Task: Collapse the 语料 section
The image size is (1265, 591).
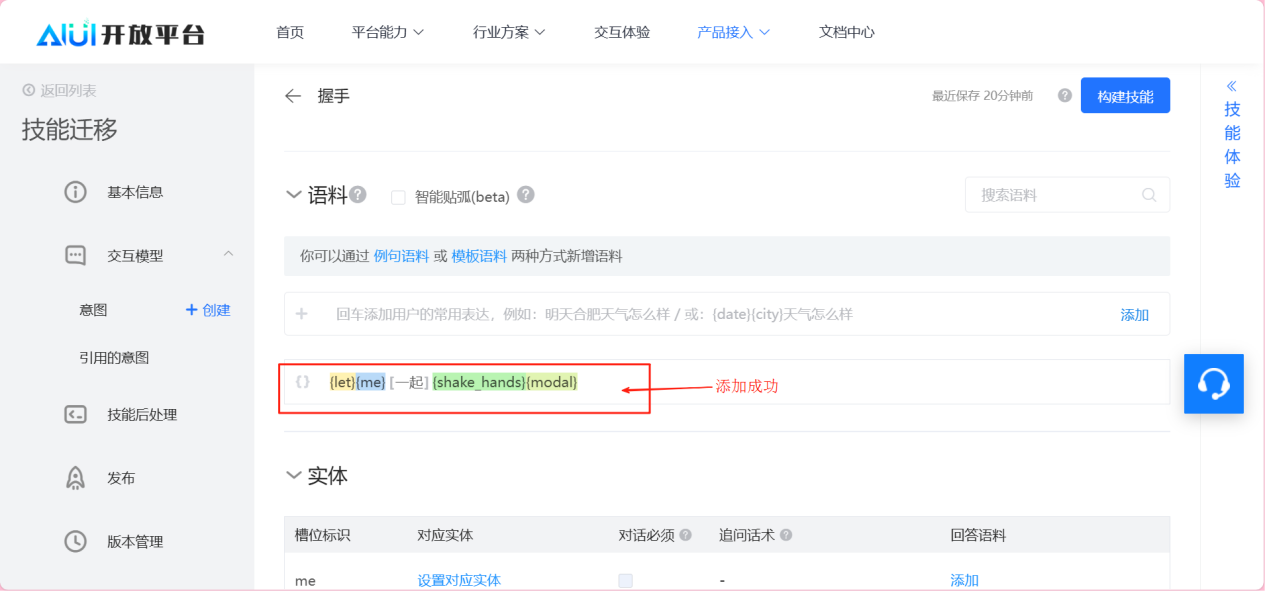Action: 293,195
